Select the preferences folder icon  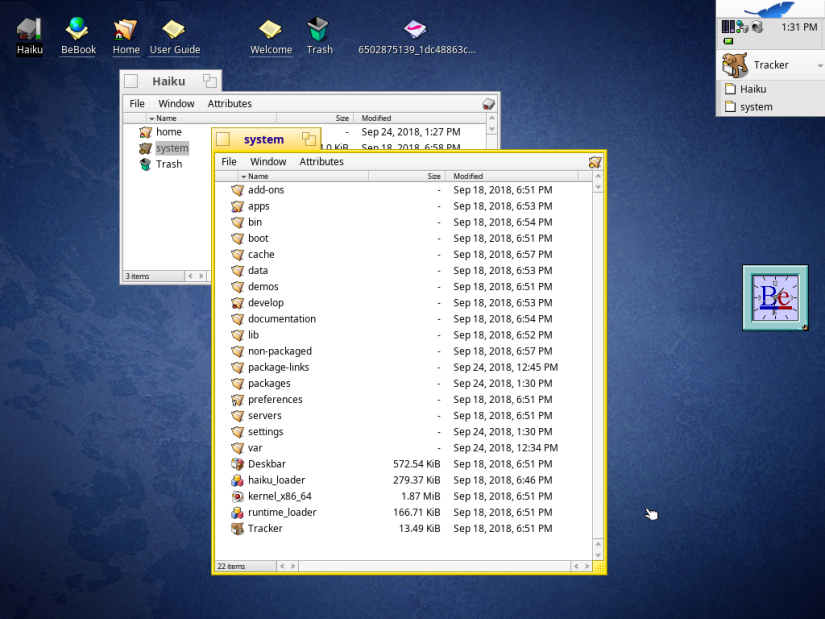tap(238, 400)
